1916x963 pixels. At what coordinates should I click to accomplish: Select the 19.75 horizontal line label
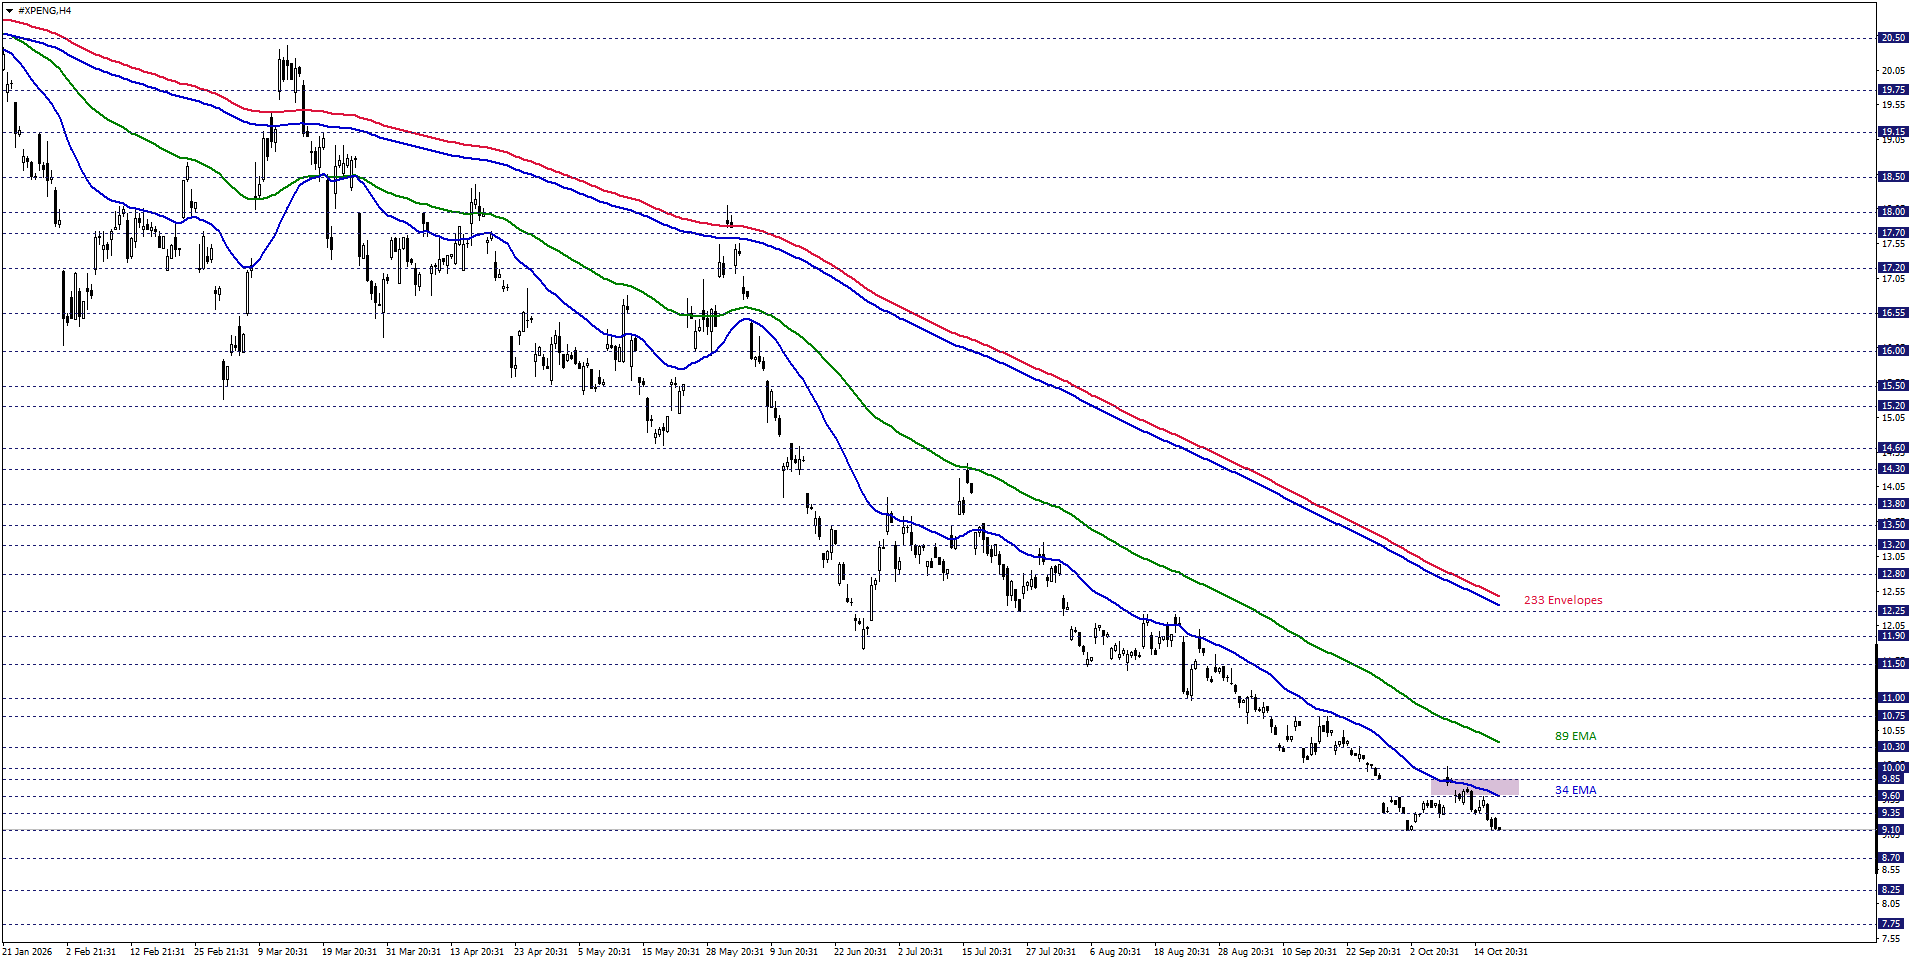tap(1893, 90)
